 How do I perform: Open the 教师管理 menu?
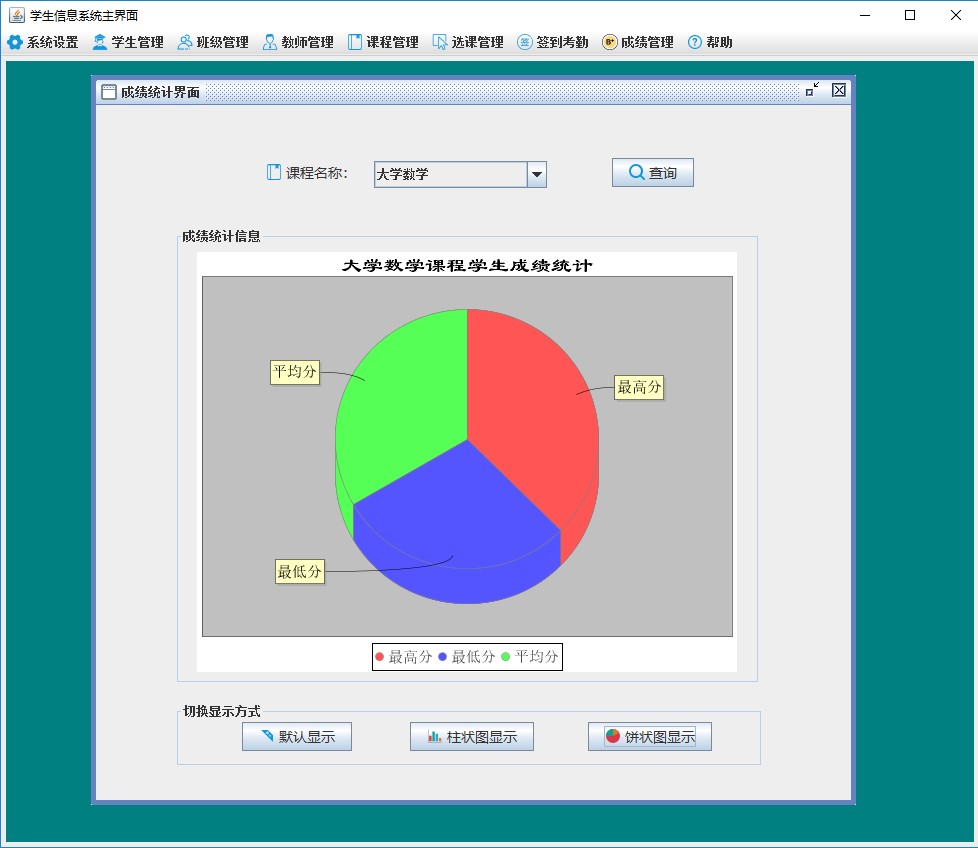[298, 42]
